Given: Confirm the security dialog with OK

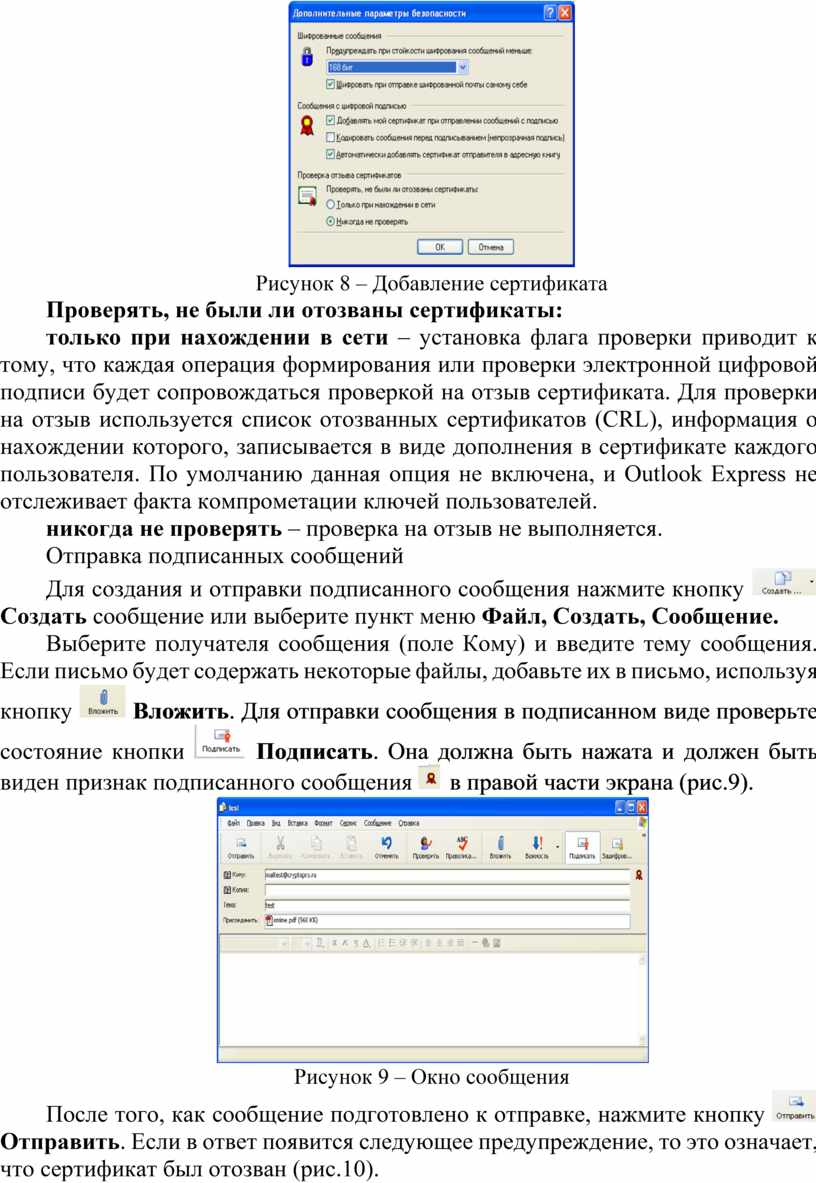Looking at the screenshot, I should tap(440, 247).
